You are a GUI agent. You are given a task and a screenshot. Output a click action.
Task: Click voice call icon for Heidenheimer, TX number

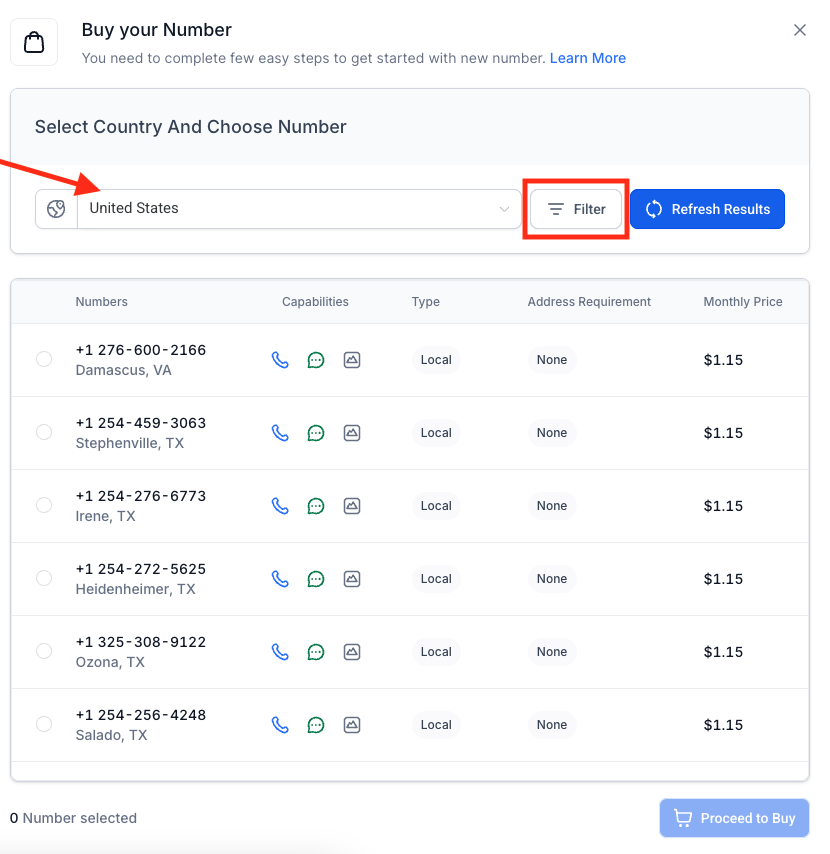point(280,579)
